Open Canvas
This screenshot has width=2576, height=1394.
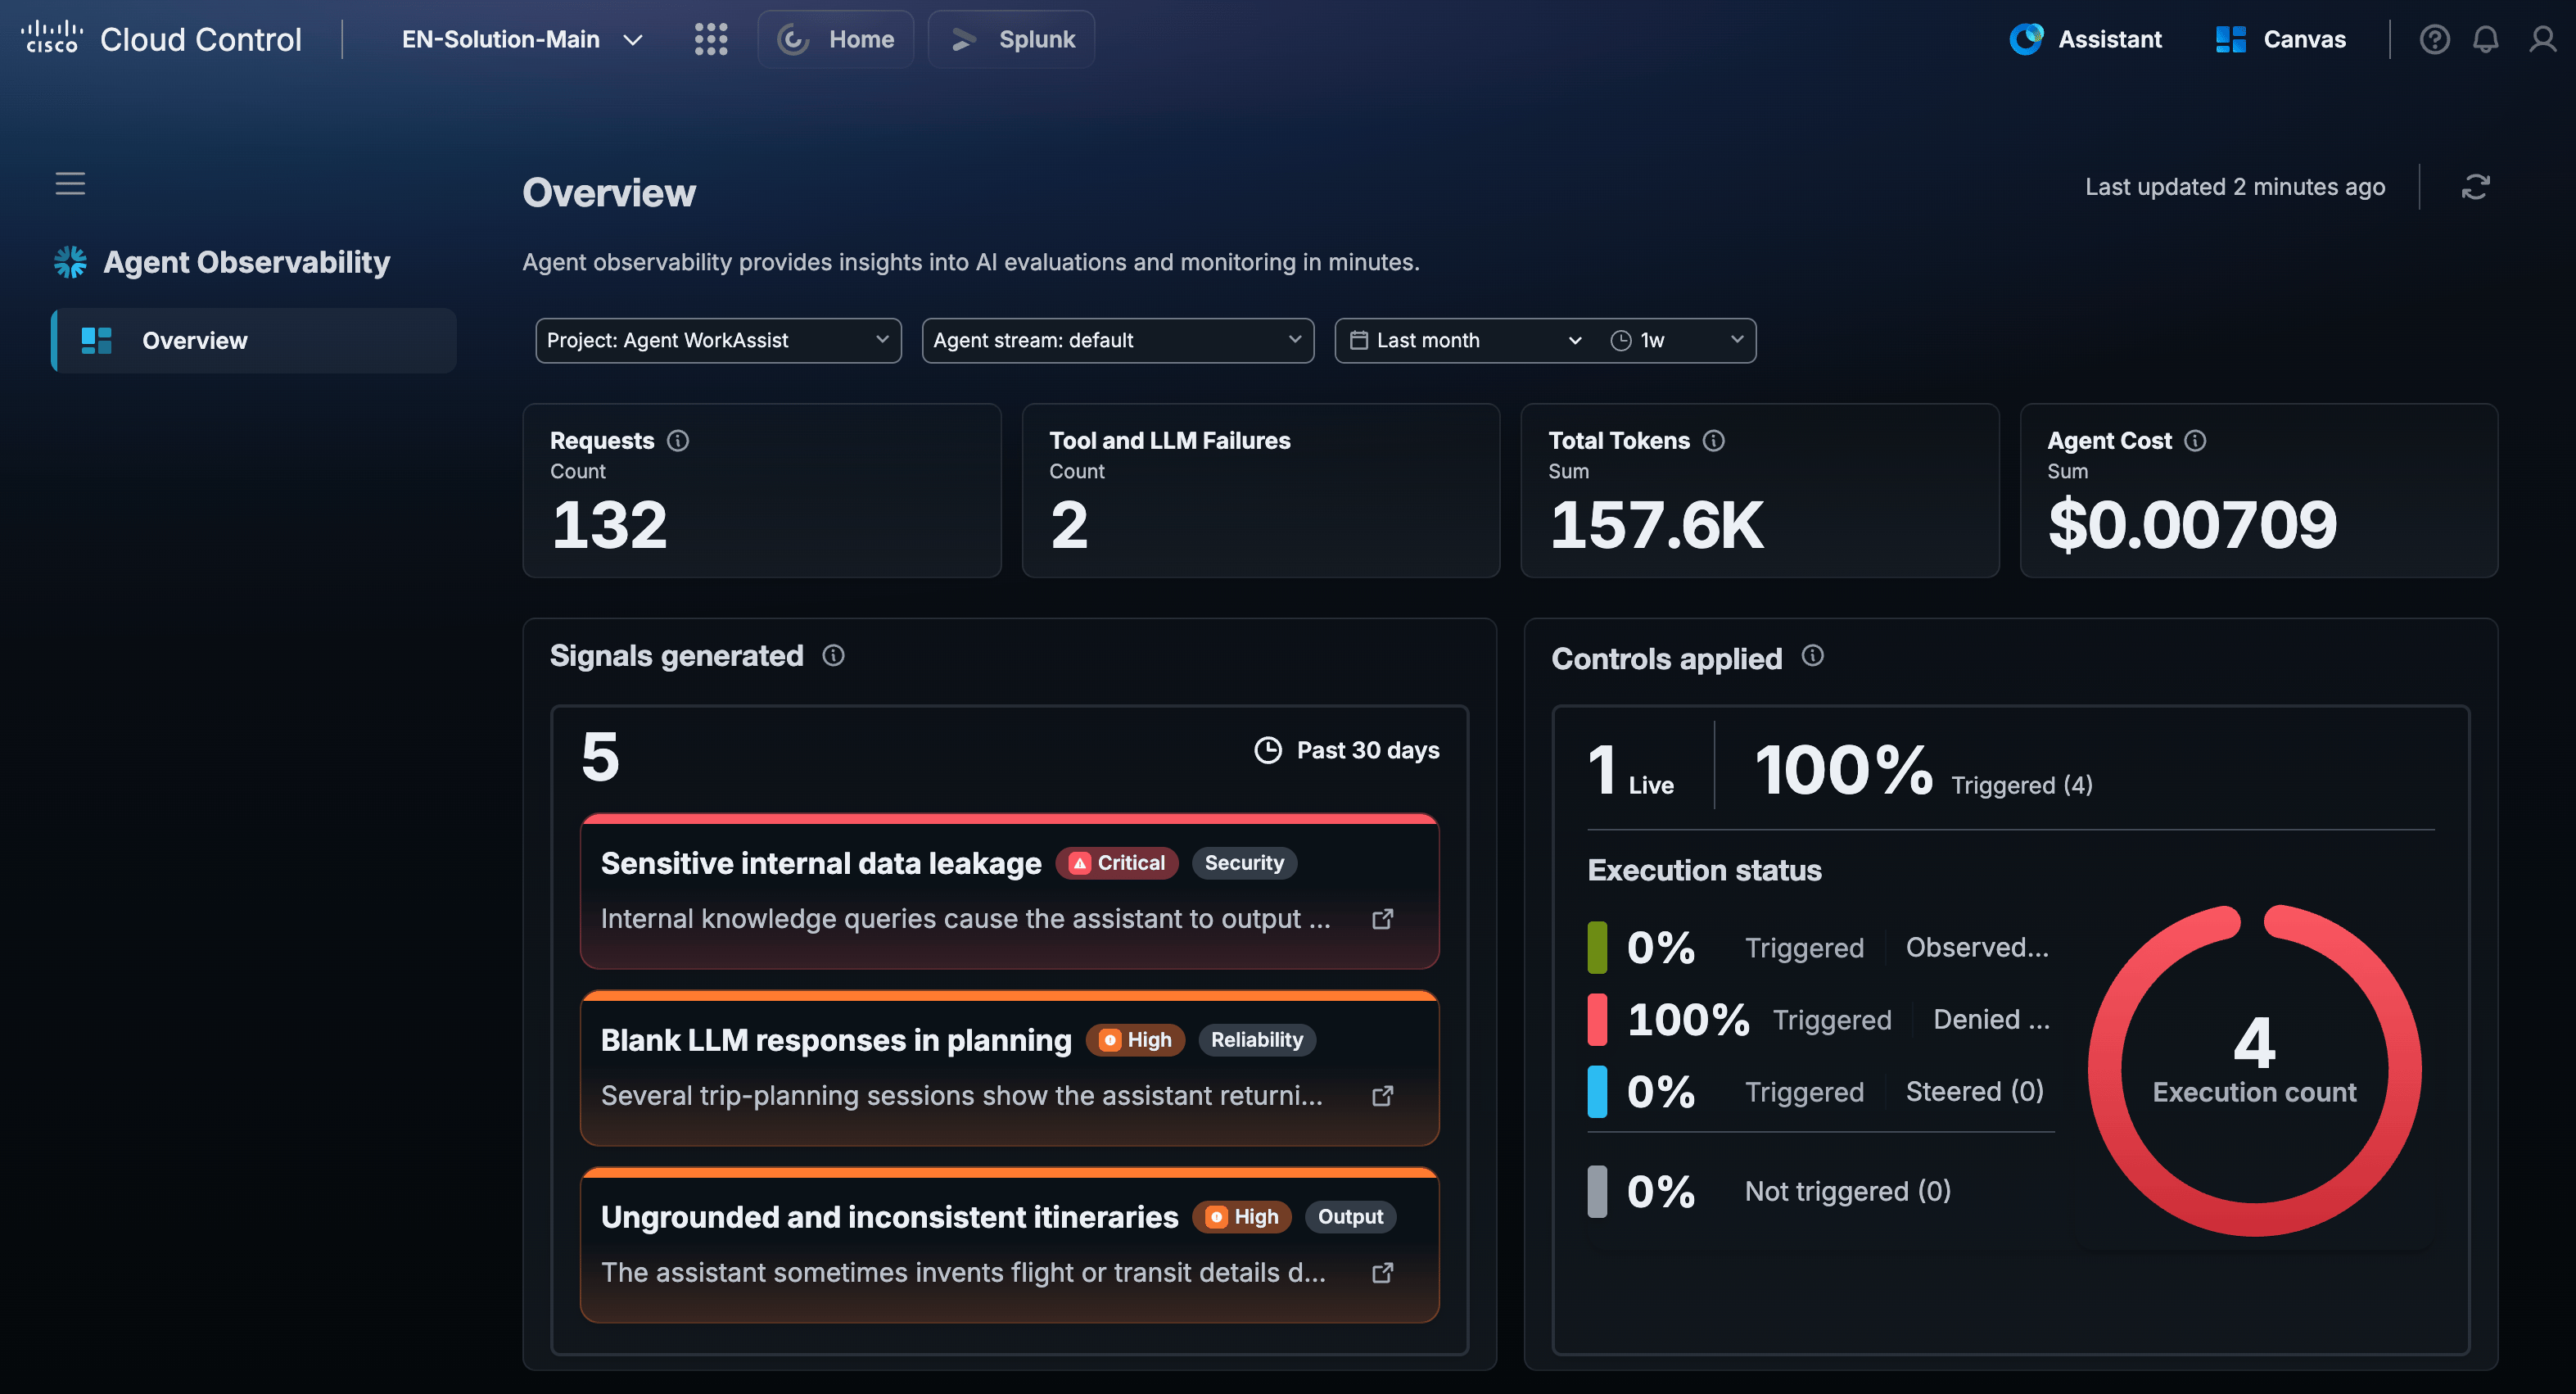click(2281, 39)
